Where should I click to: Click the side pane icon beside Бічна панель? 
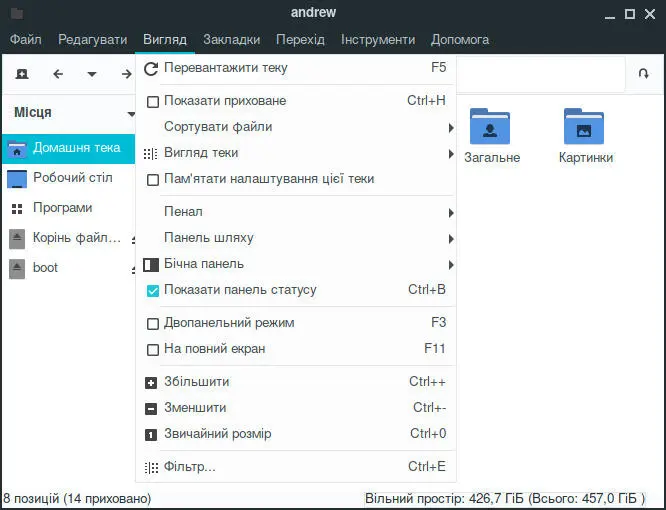(x=151, y=265)
